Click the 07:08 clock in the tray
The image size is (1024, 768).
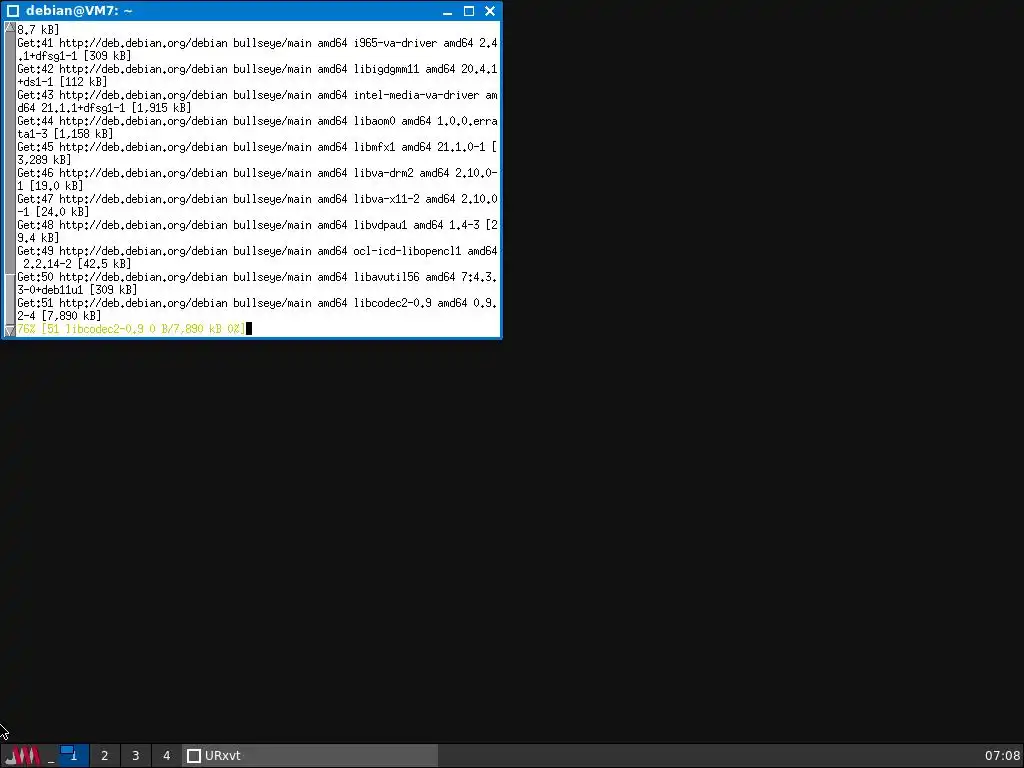point(1002,756)
